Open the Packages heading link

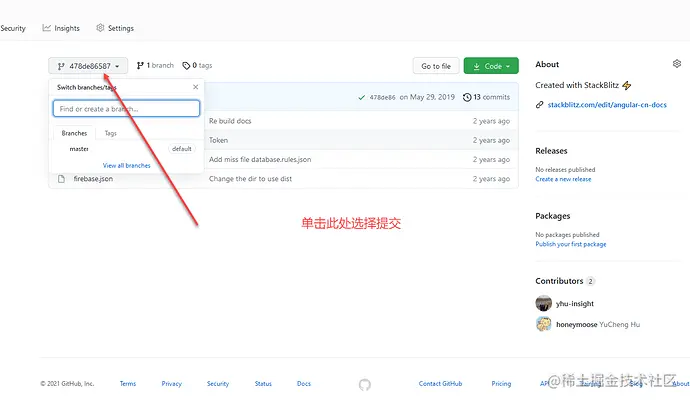[553, 216]
